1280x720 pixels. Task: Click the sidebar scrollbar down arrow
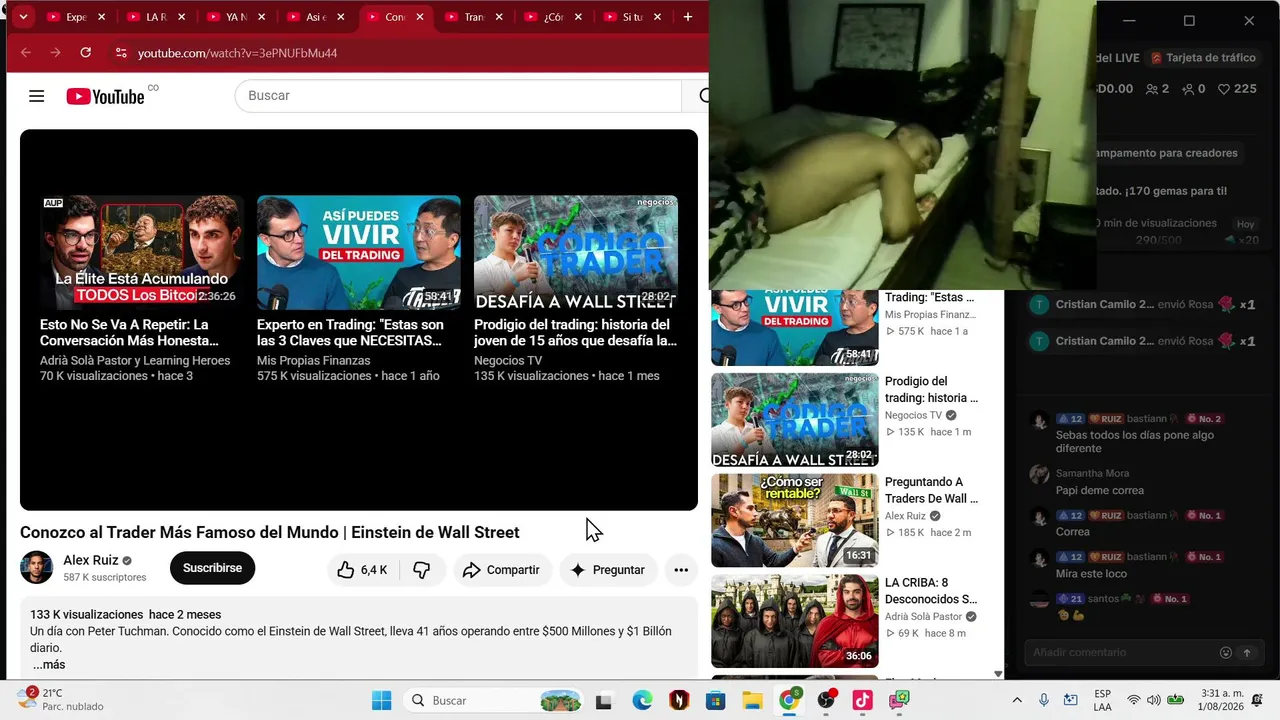[998, 674]
